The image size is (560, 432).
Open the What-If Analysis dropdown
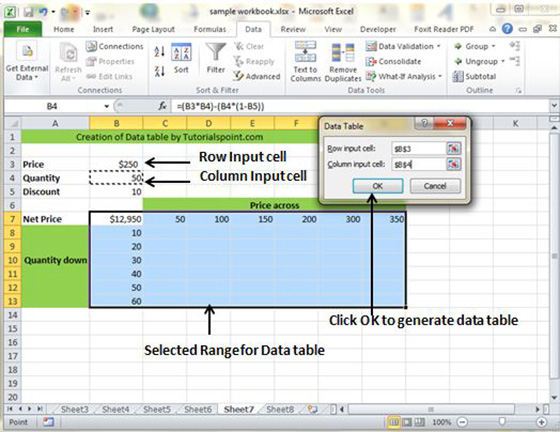pos(440,76)
